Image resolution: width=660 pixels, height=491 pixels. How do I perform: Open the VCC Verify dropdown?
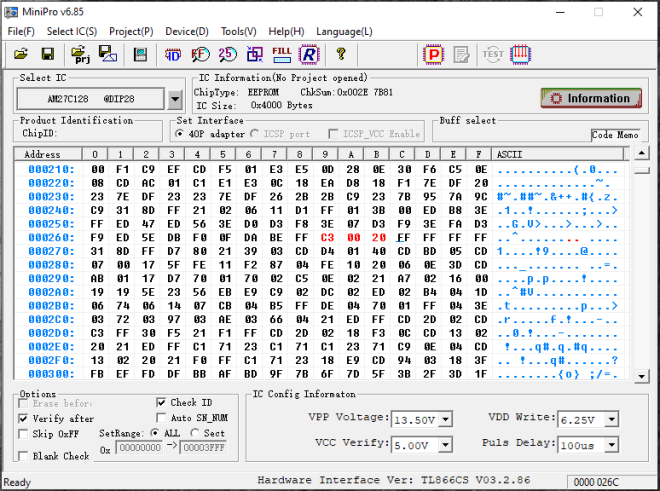coord(445,445)
